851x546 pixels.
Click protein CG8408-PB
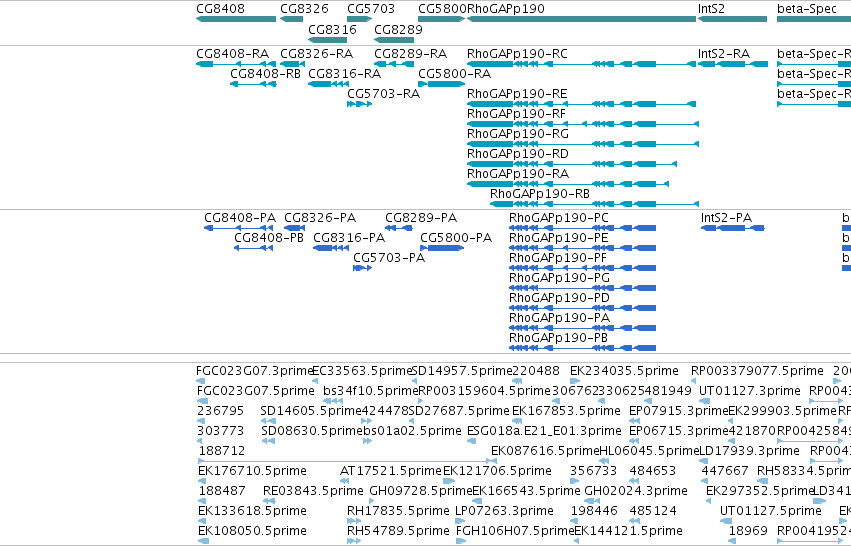(x=253, y=249)
